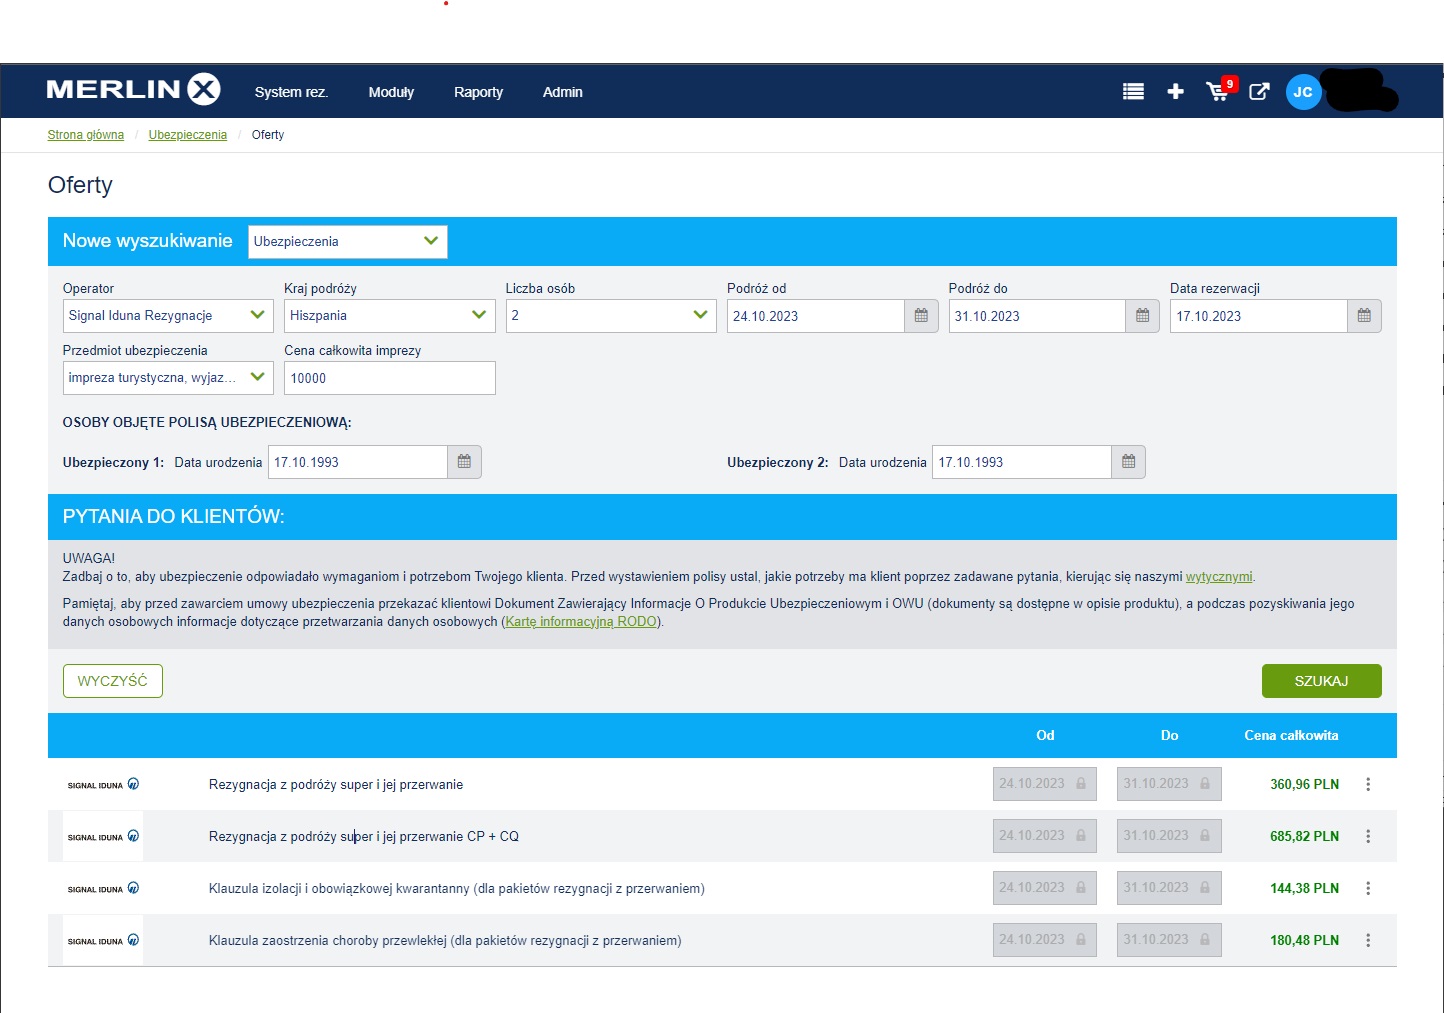This screenshot has width=1444, height=1013.
Task: Click the plus icon in top bar
Action: point(1175,92)
